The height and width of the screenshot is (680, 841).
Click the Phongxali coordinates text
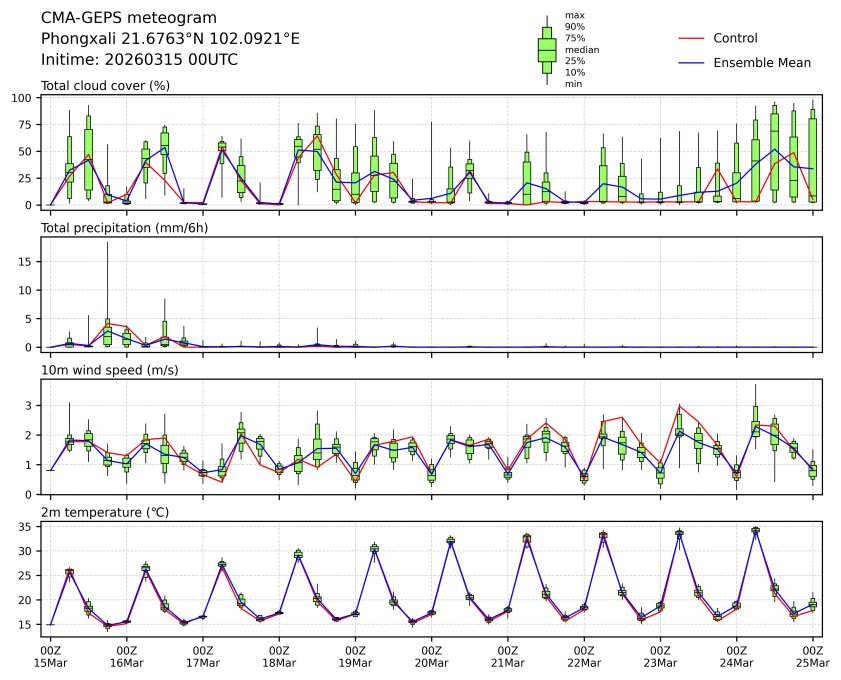coord(170,39)
